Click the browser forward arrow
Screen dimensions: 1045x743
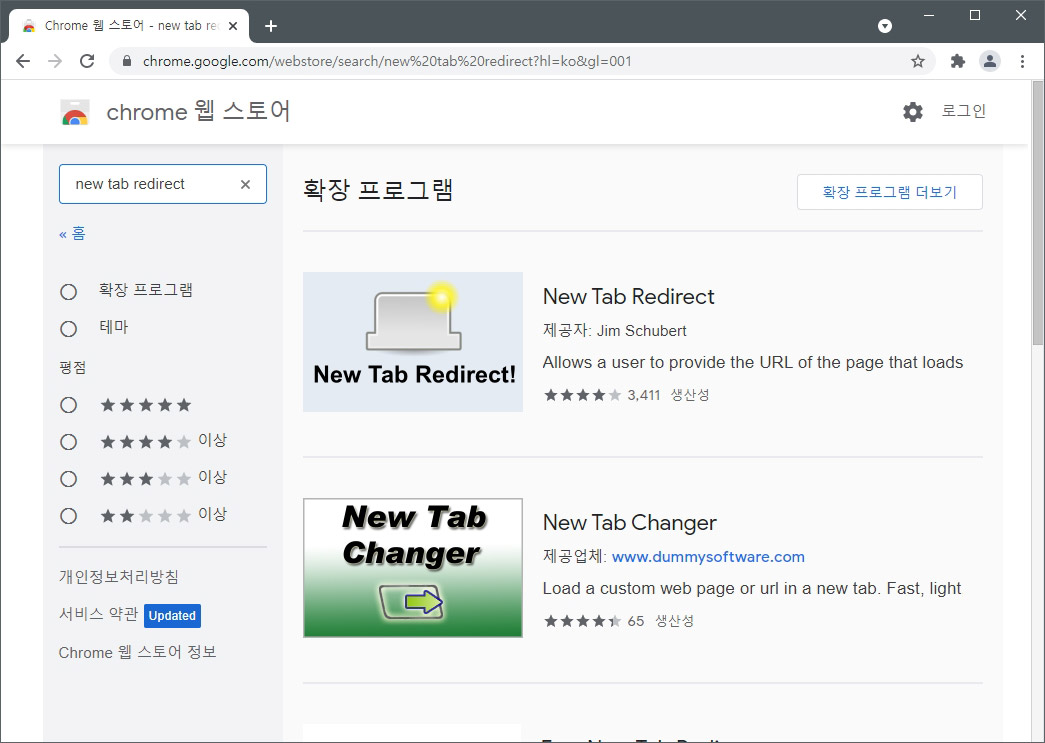click(x=55, y=61)
